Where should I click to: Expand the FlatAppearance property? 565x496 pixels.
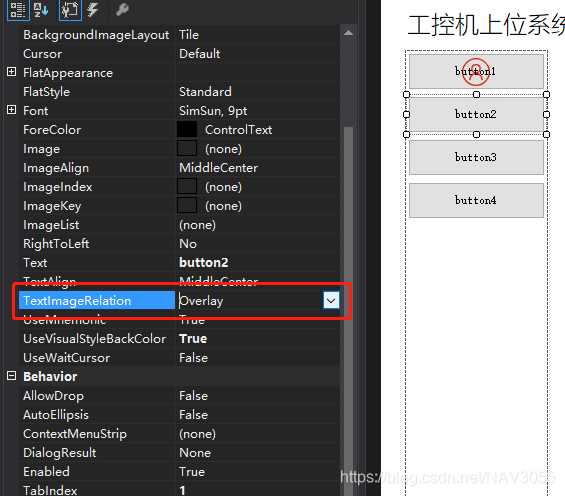click(x=12, y=72)
